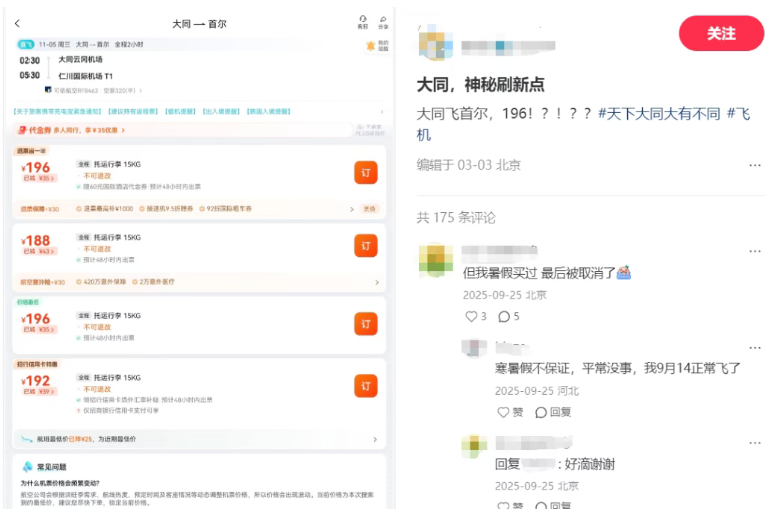Click the red 关注 follow button
The width and height of the screenshot is (782, 516).
pyautogui.click(x=720, y=33)
